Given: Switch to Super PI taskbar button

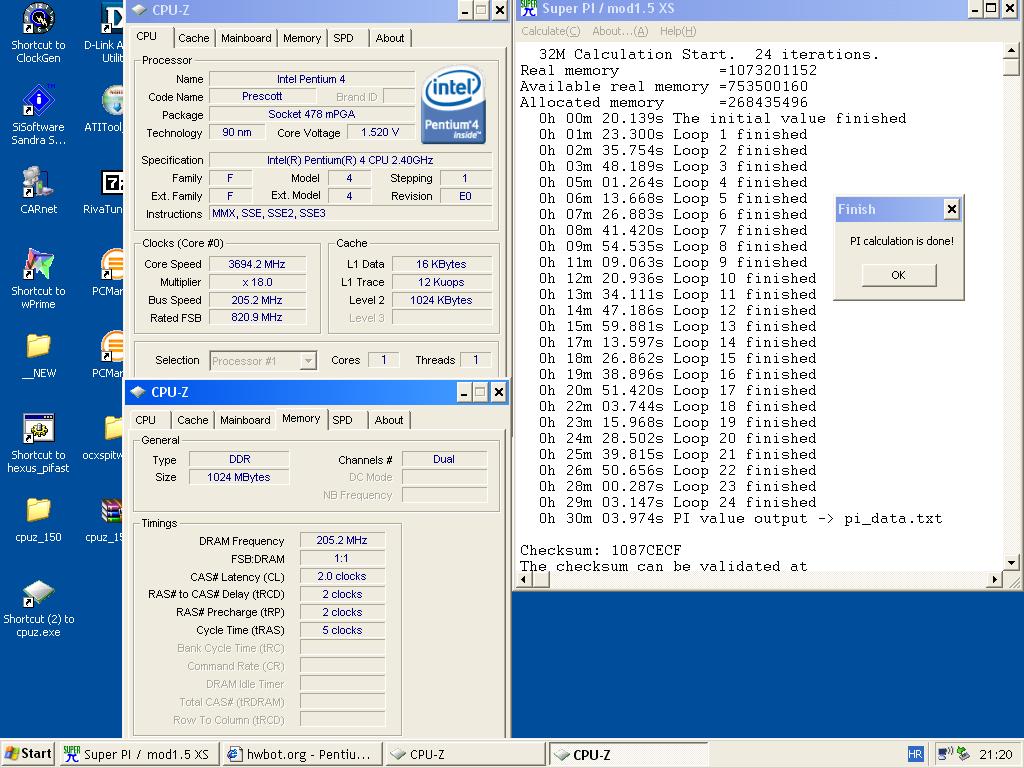Looking at the screenshot, I should coord(138,754).
